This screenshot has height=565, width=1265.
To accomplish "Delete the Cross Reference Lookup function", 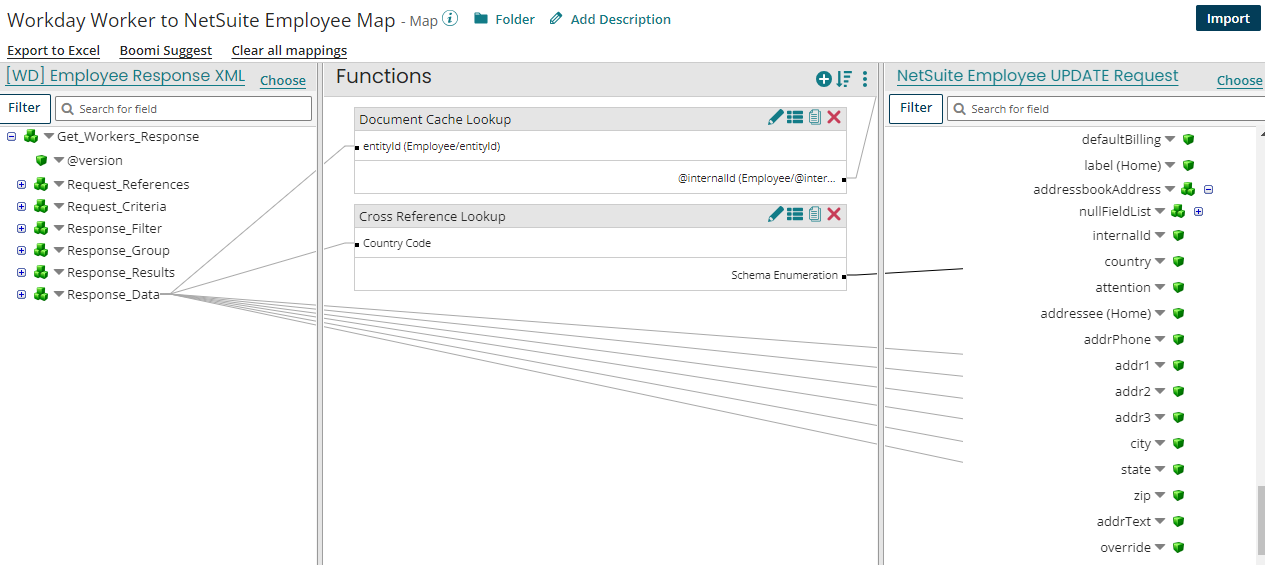I will tap(834, 214).
